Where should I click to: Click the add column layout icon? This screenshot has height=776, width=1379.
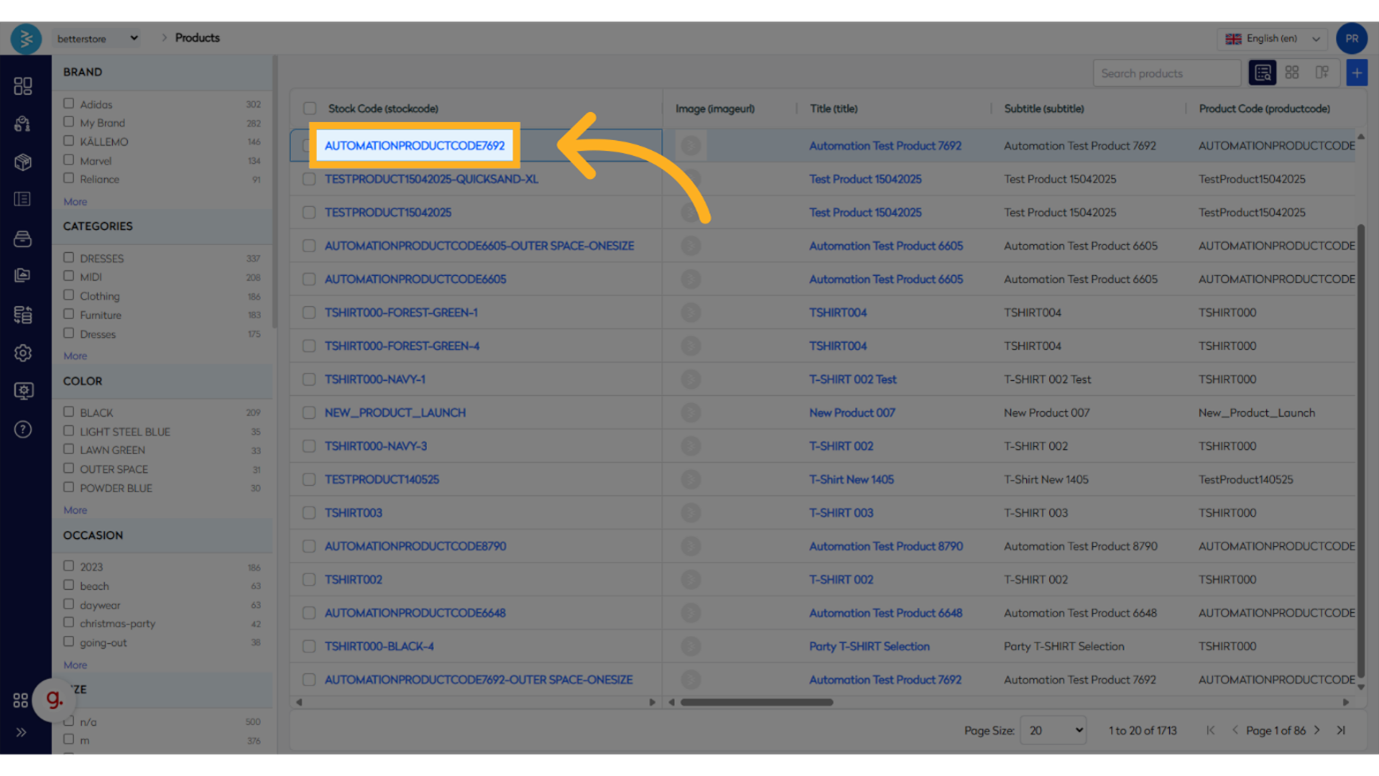pos(1322,73)
